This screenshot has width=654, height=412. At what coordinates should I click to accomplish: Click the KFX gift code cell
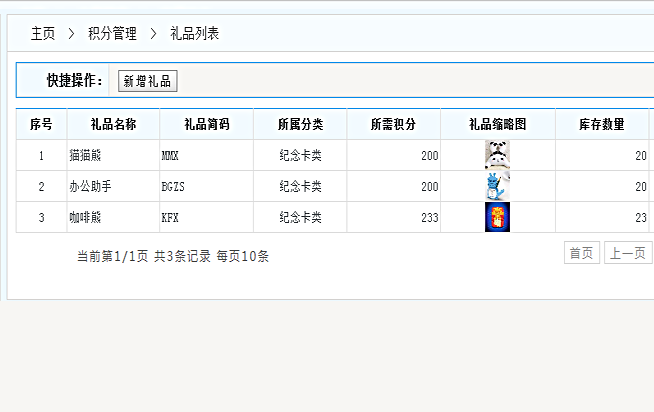tap(170, 218)
